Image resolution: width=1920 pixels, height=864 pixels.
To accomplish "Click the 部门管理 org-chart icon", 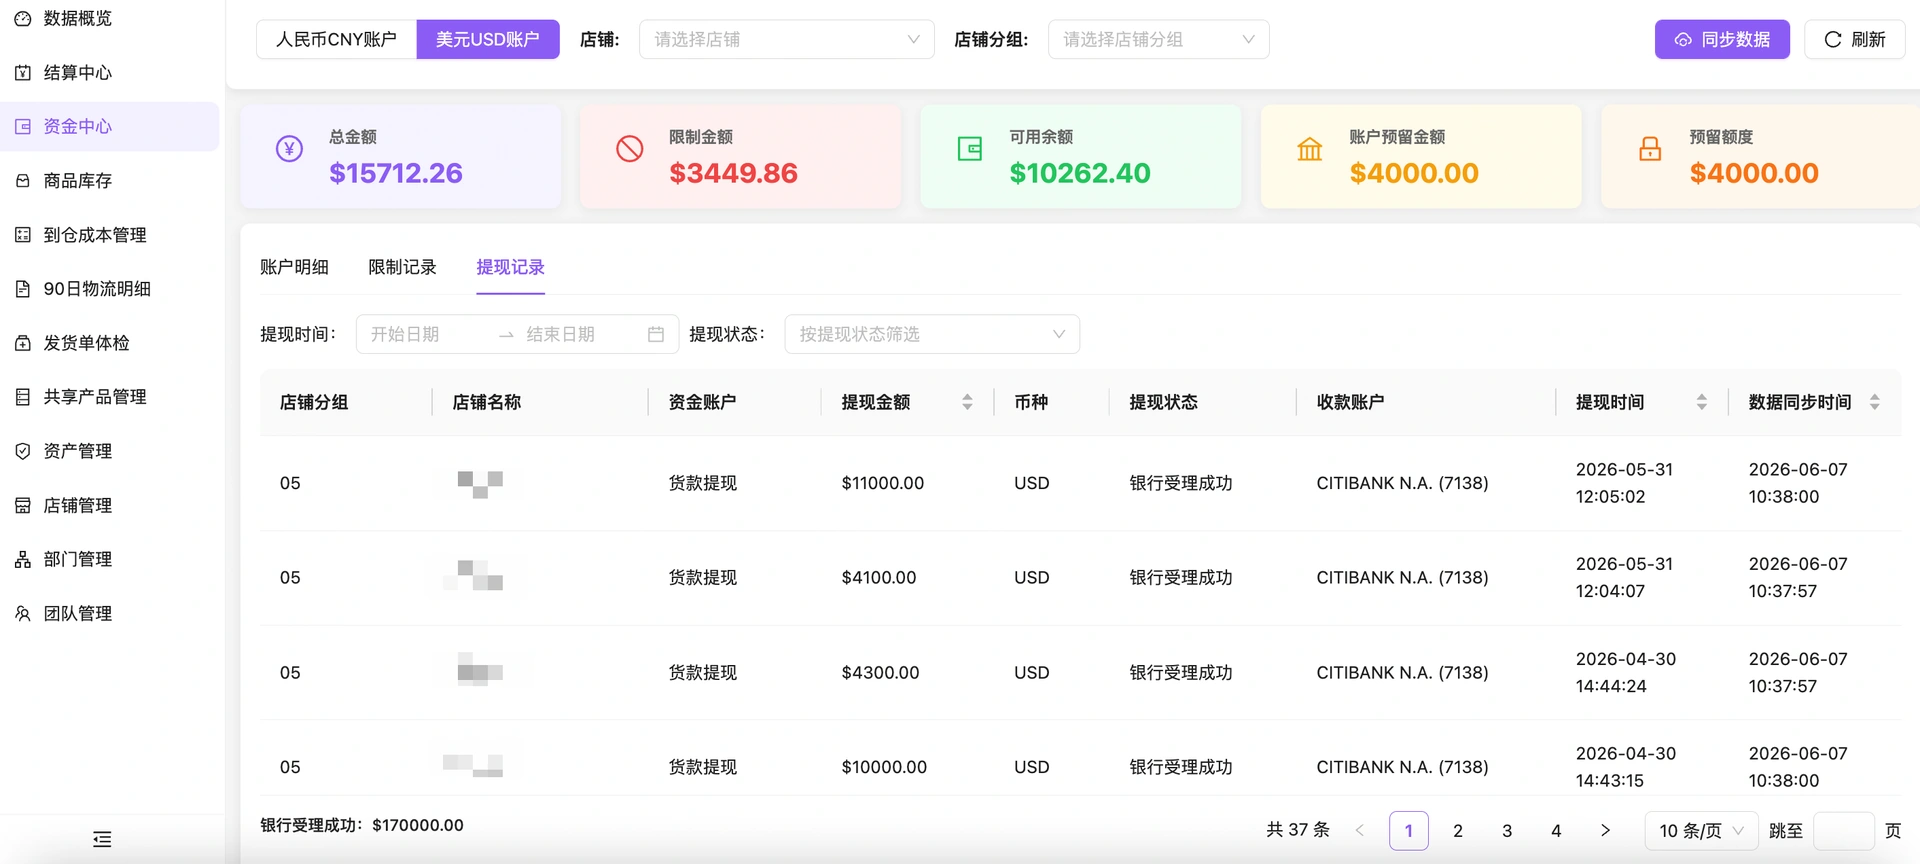I will pos(23,559).
